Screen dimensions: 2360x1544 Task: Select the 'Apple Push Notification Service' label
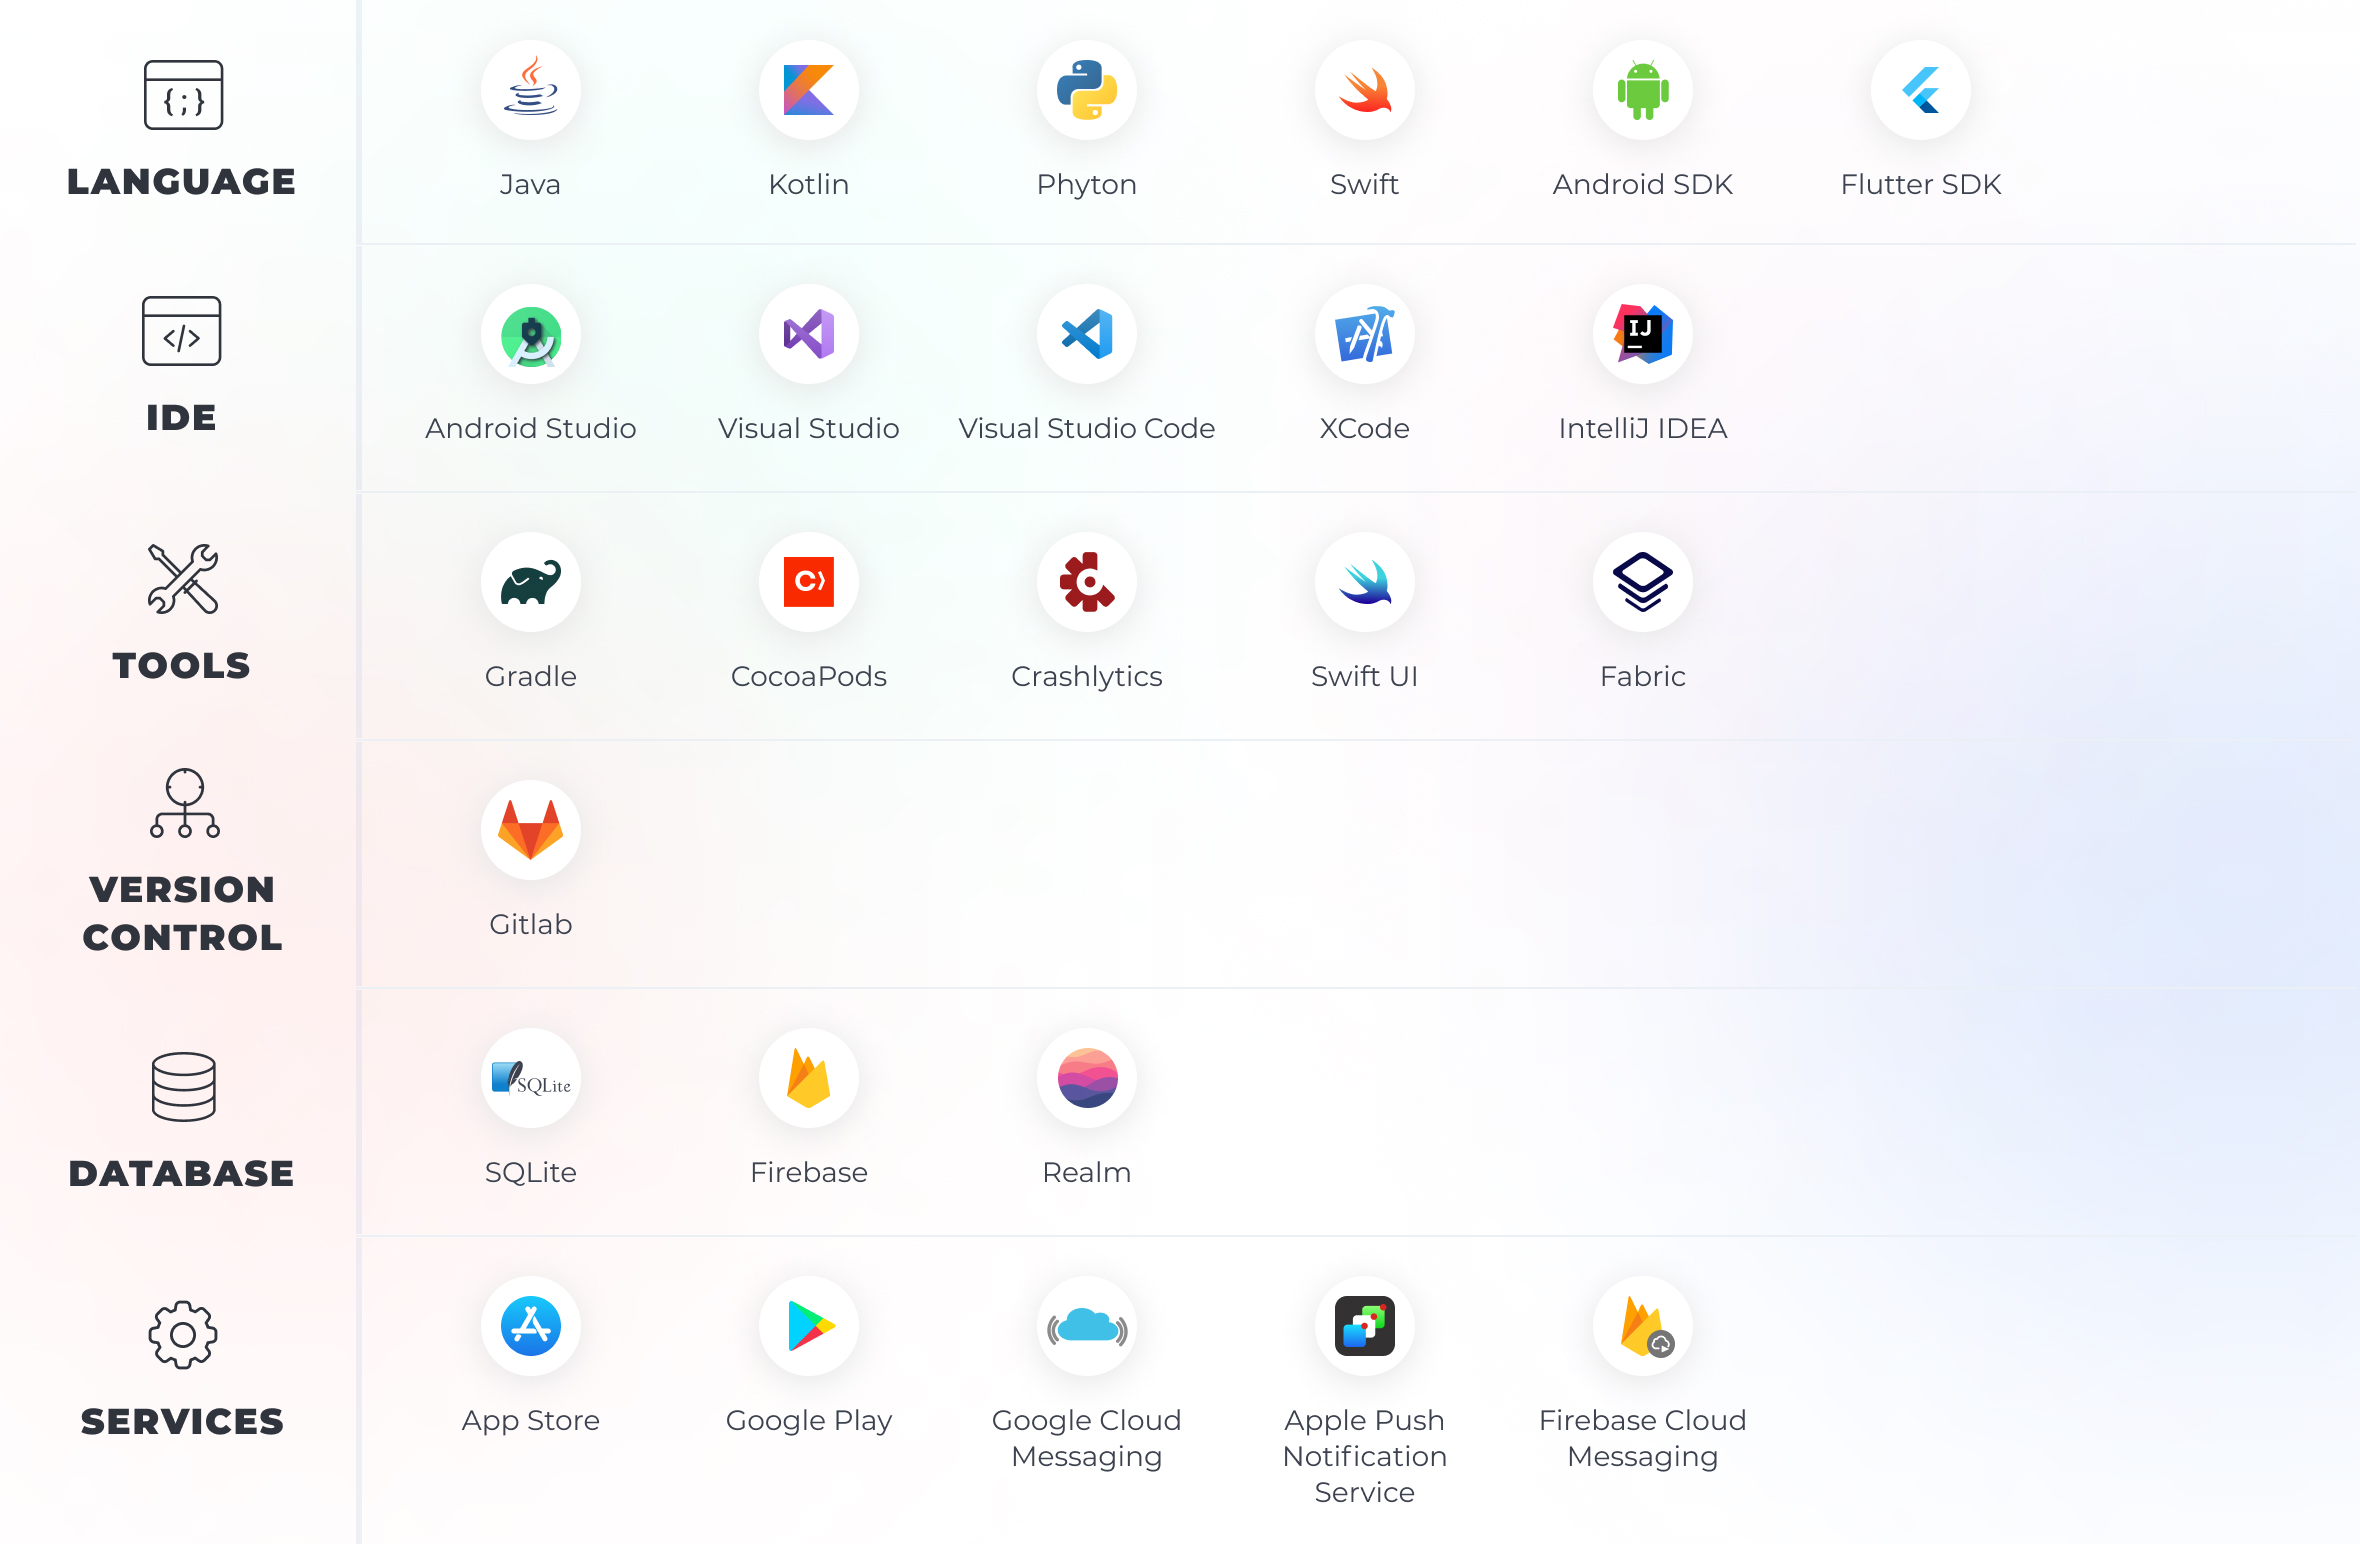(1365, 1457)
